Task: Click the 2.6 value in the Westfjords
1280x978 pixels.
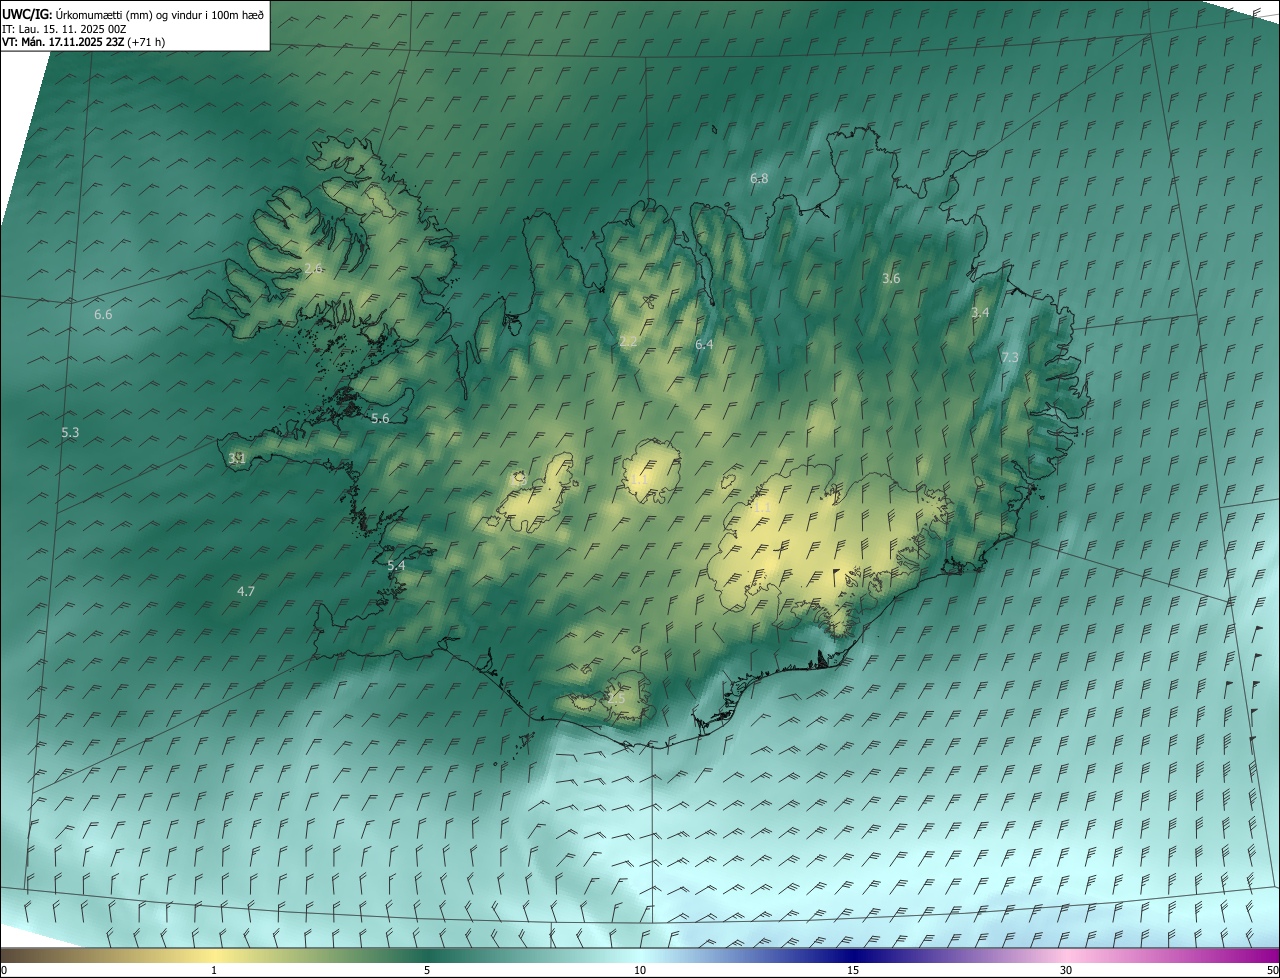Action: (x=313, y=268)
